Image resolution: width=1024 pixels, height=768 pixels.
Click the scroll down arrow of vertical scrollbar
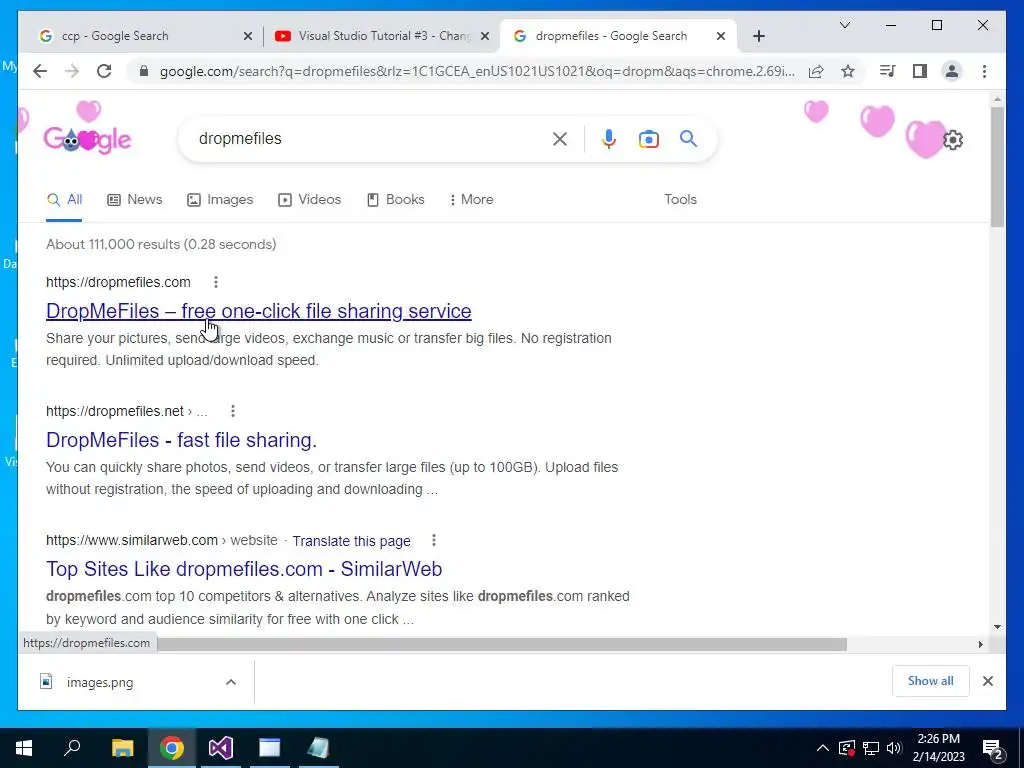coord(997,627)
